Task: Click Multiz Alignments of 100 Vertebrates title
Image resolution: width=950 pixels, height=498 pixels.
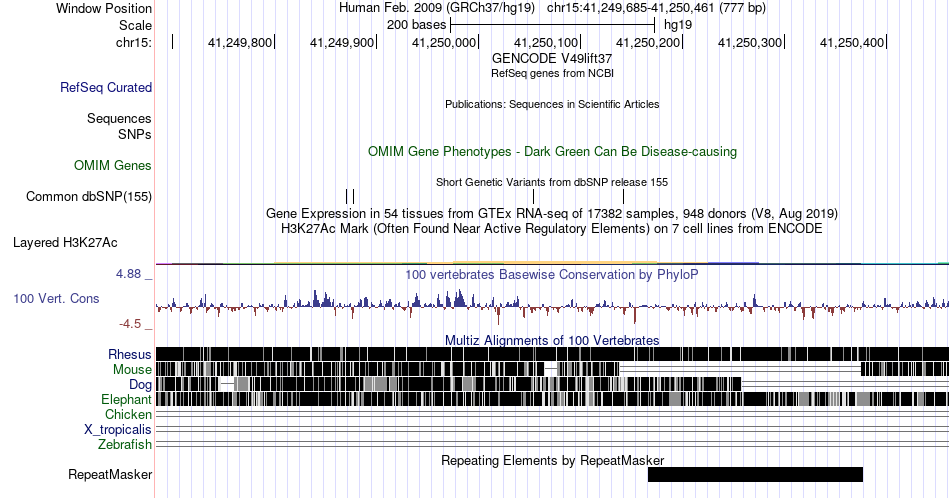Action: [552, 340]
